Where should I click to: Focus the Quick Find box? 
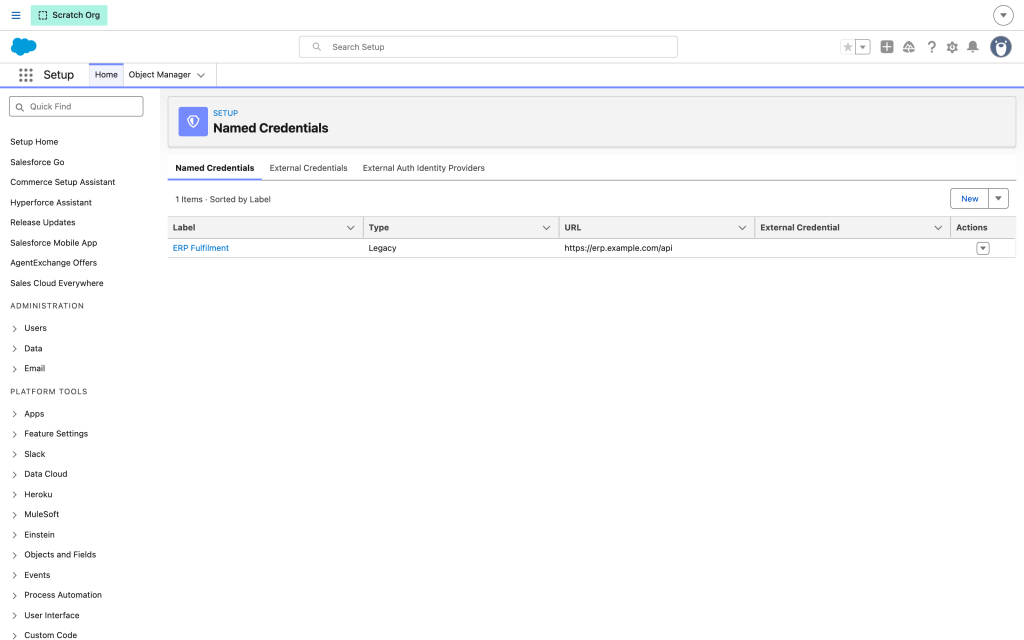[76, 106]
